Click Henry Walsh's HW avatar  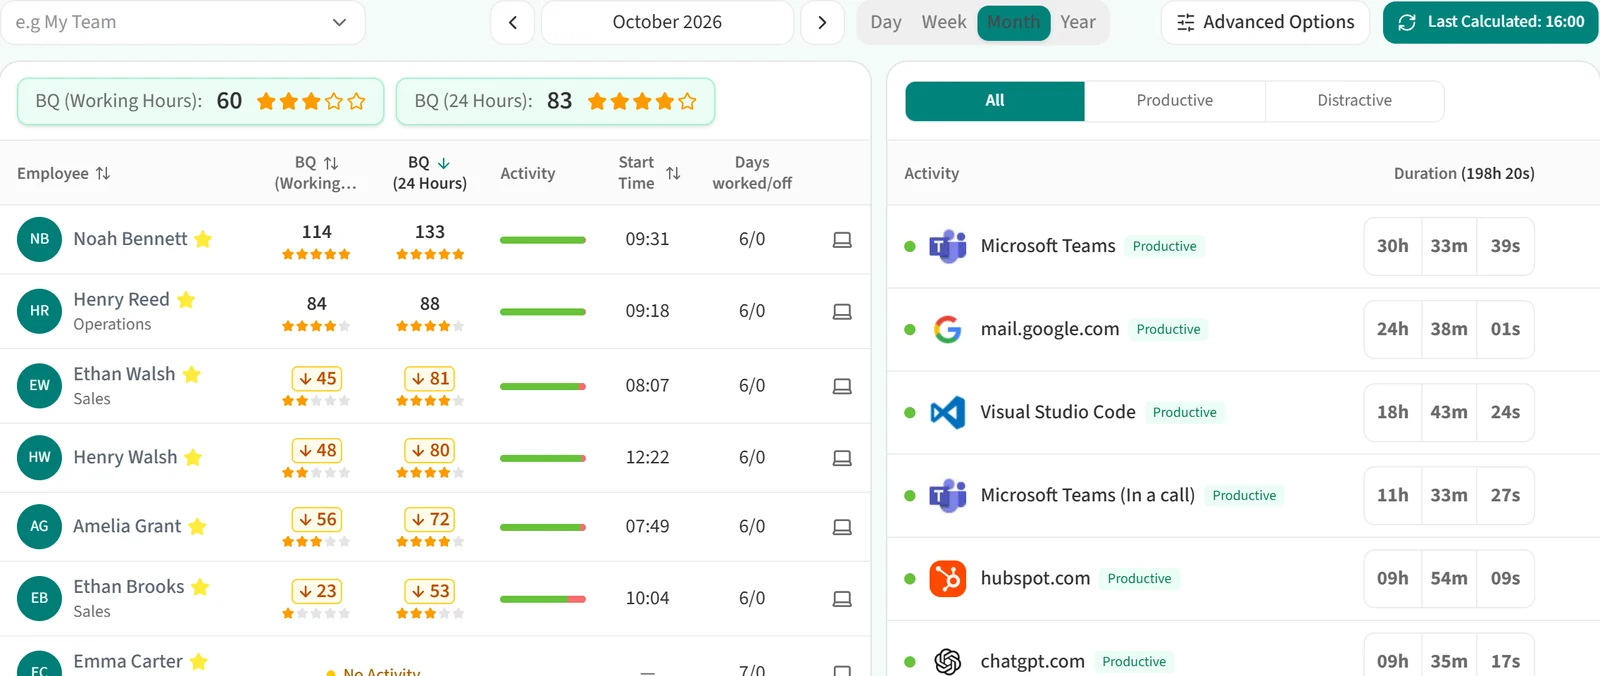click(x=39, y=457)
